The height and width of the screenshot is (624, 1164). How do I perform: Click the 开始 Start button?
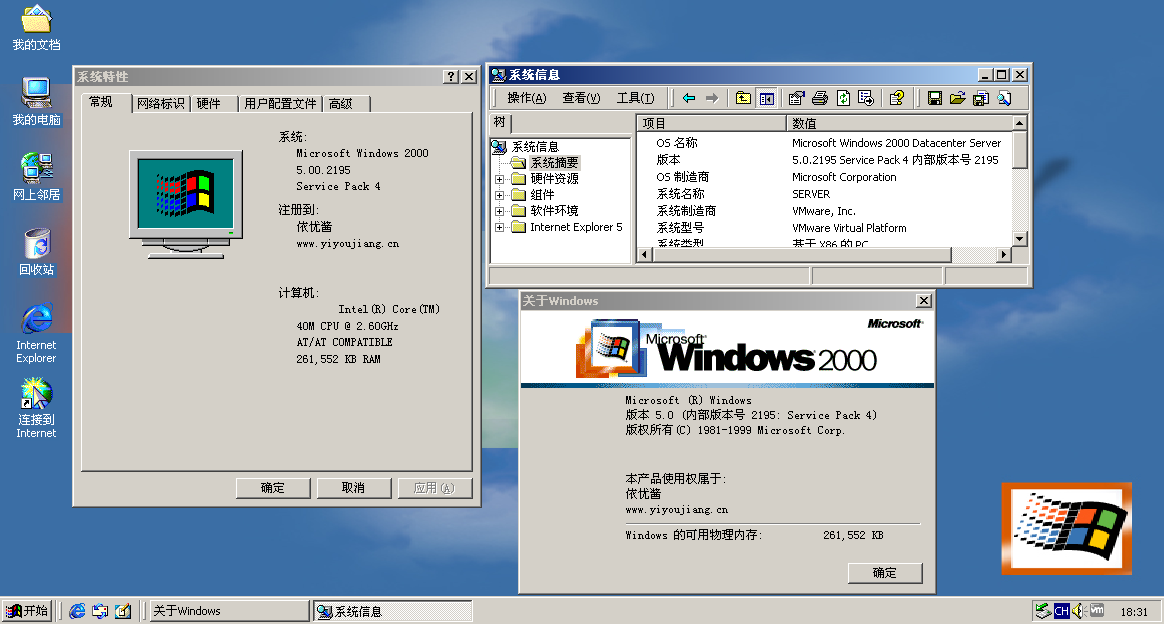tap(27, 611)
